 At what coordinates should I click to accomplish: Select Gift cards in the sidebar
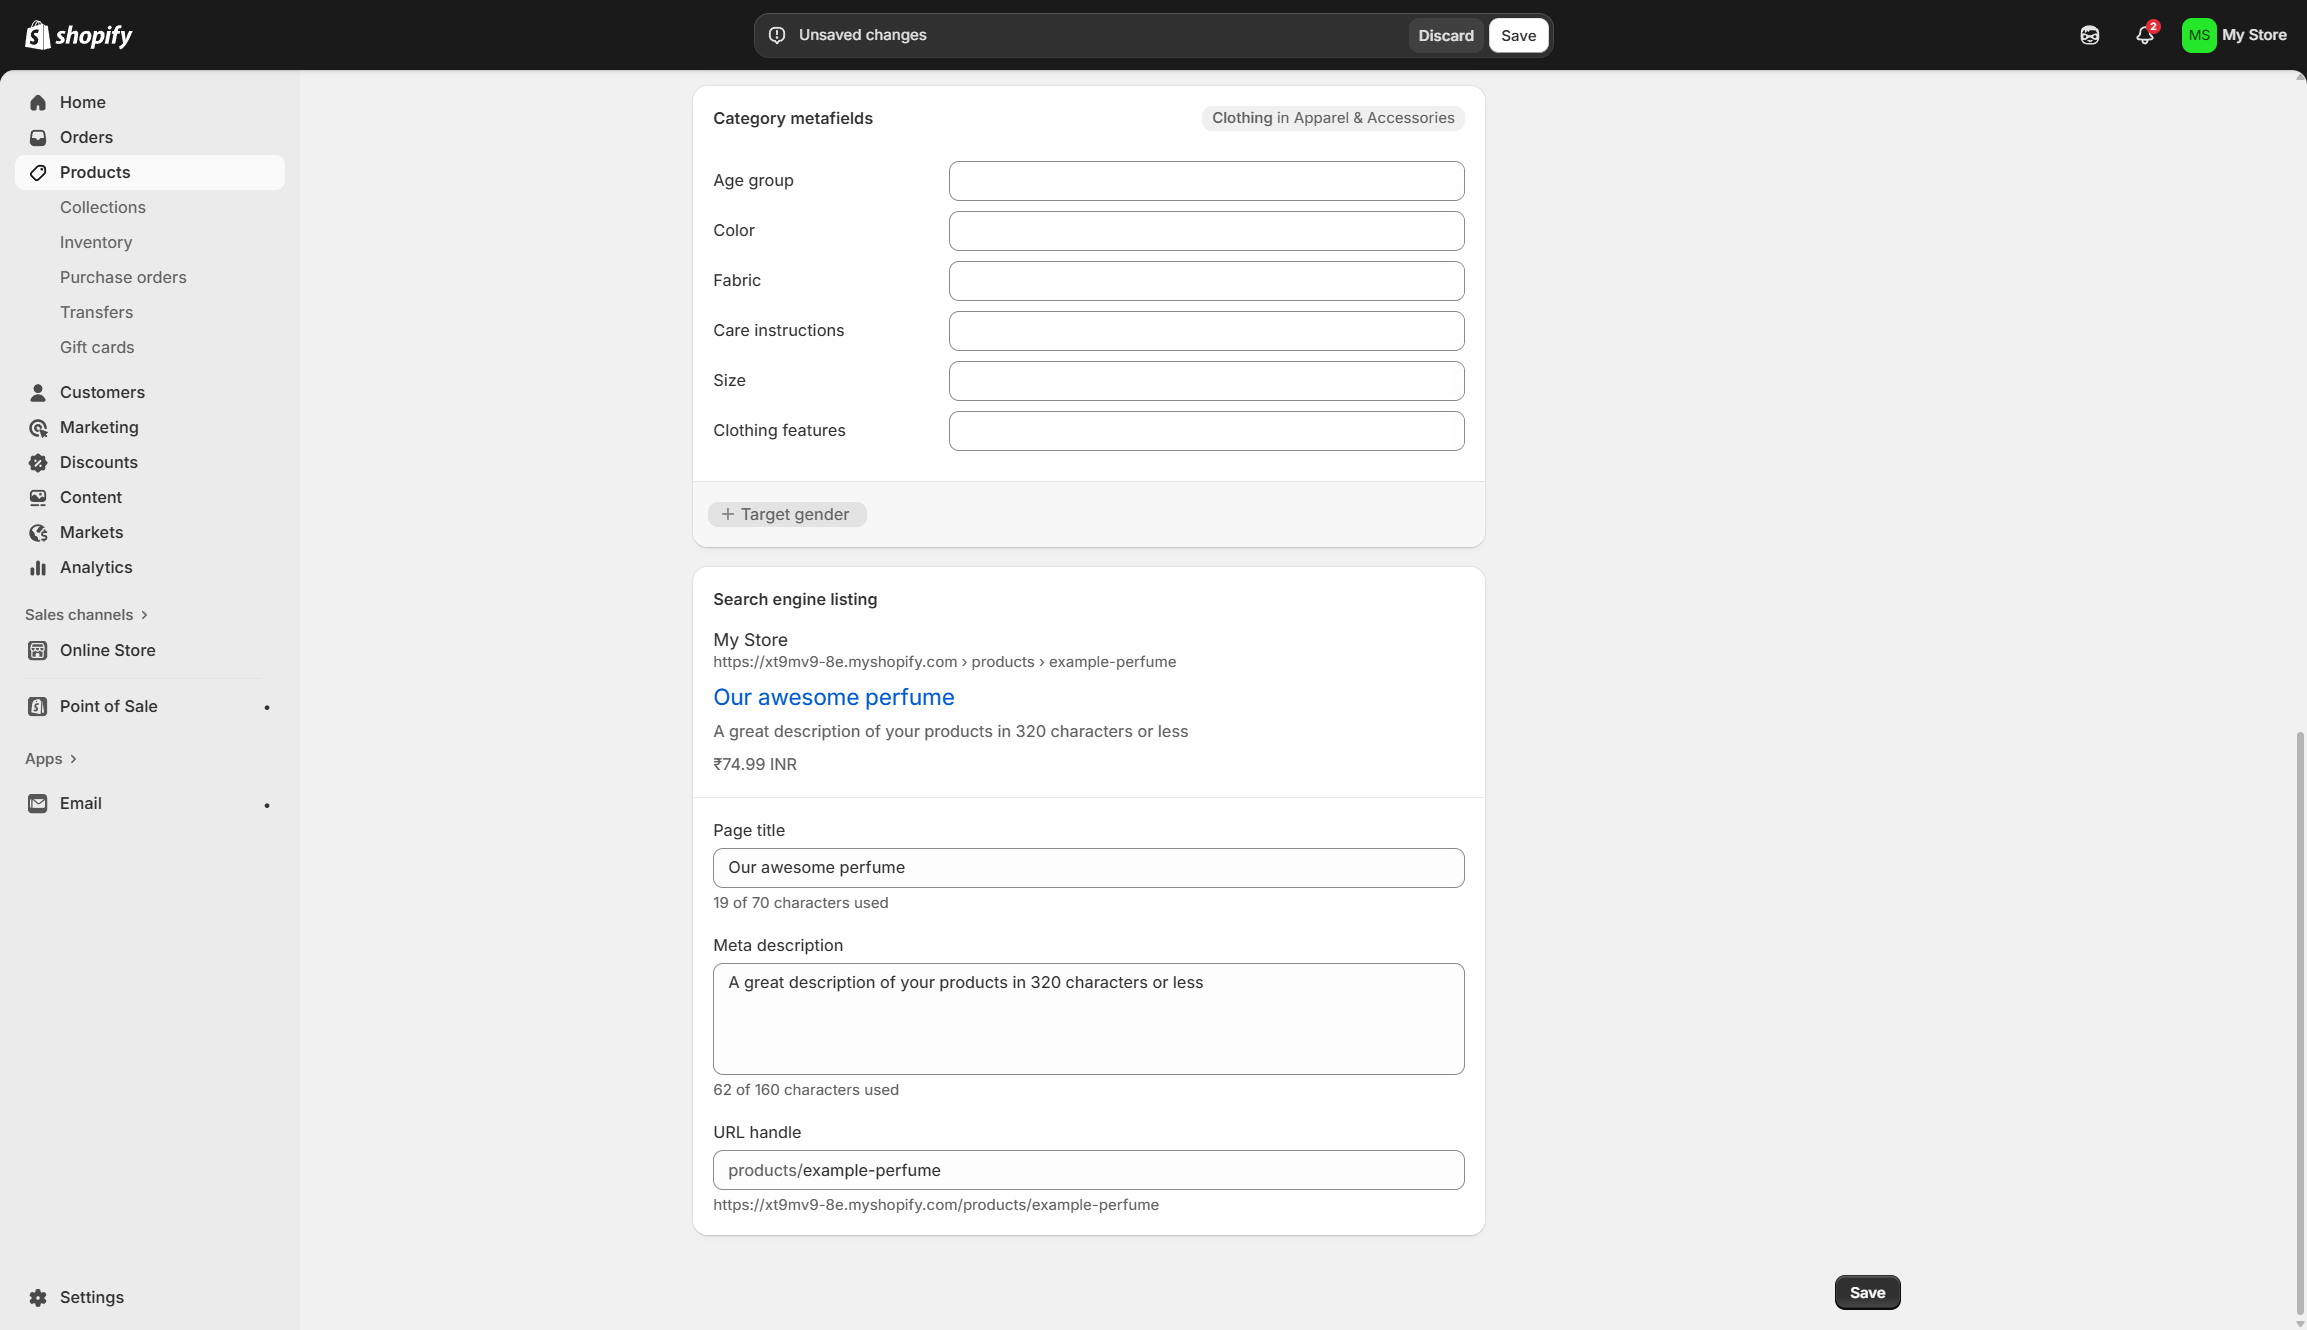tap(97, 347)
